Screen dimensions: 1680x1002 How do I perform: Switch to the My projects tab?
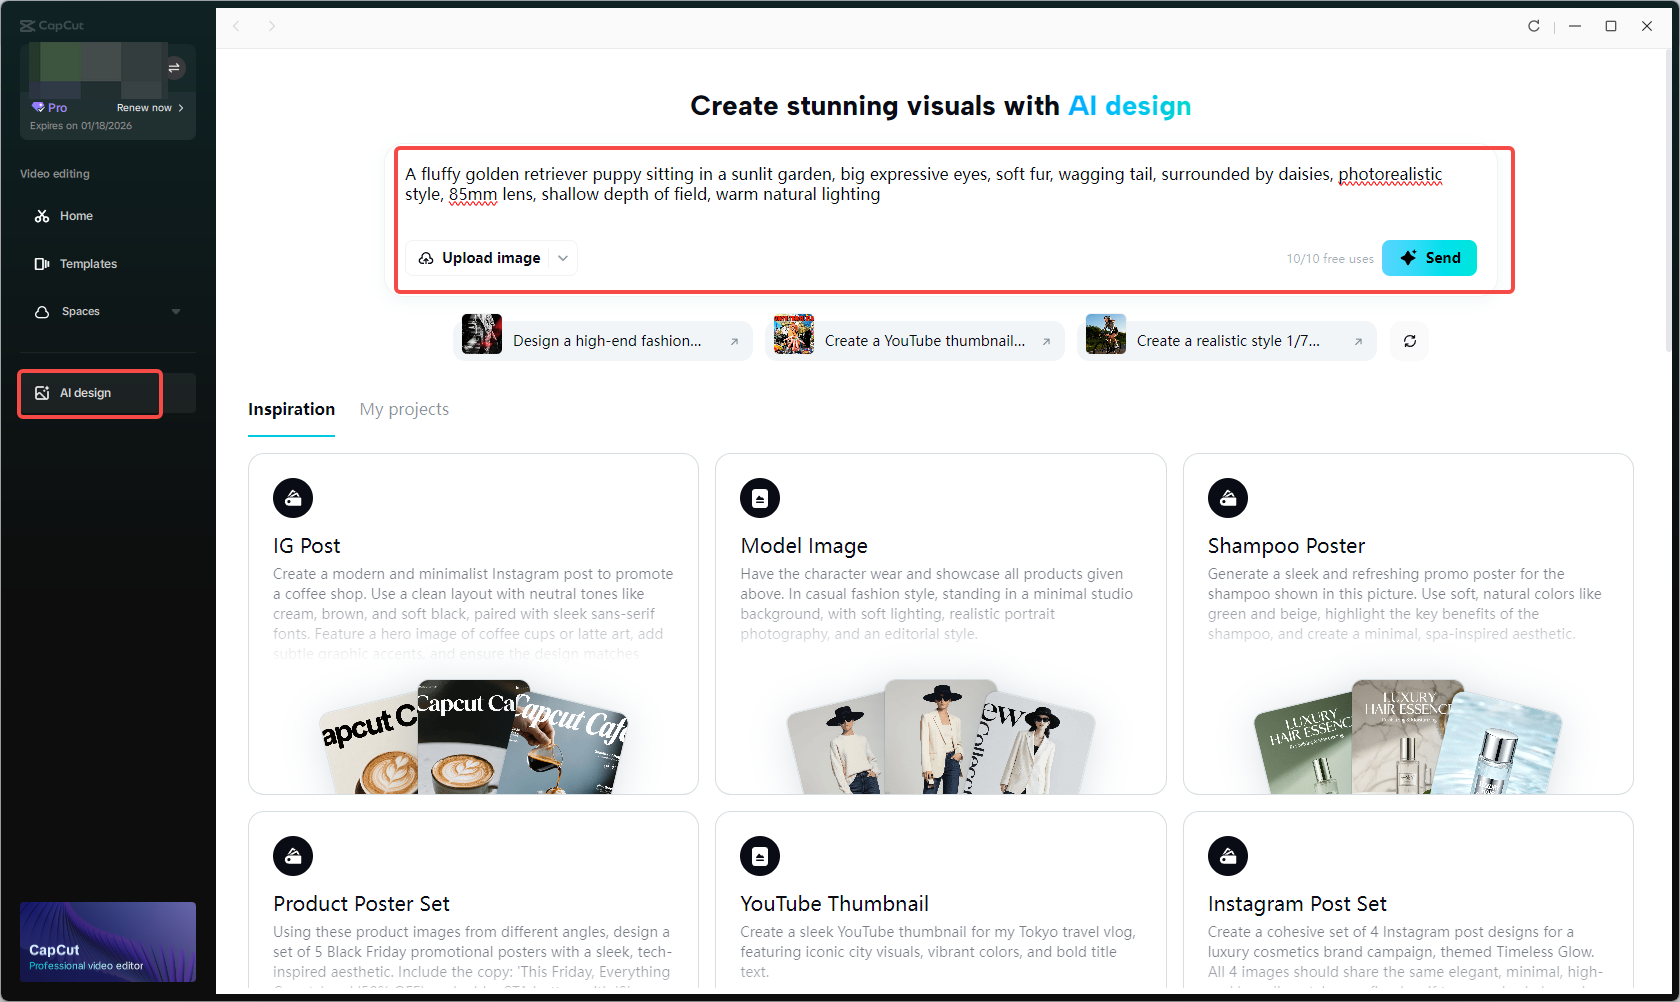(x=404, y=409)
